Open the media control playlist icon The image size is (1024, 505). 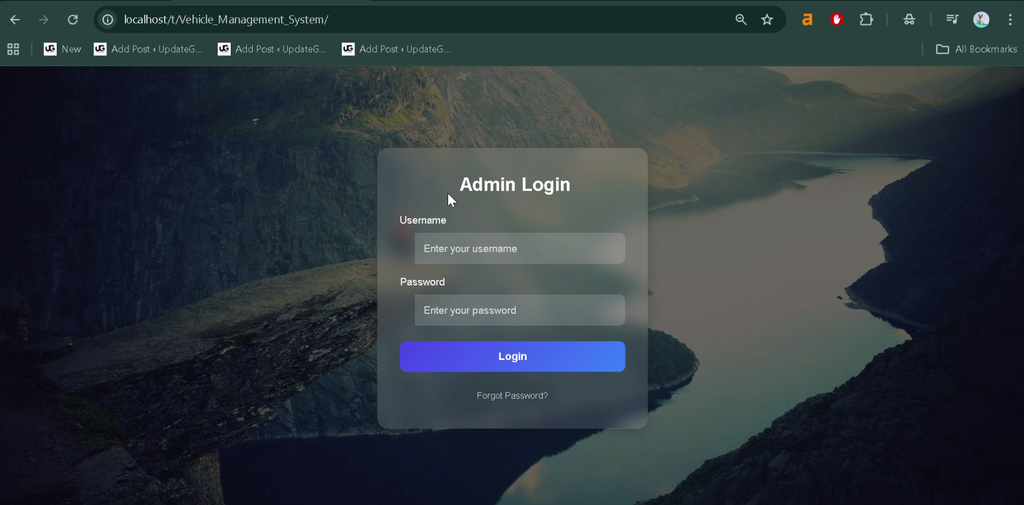pyautogui.click(x=952, y=20)
